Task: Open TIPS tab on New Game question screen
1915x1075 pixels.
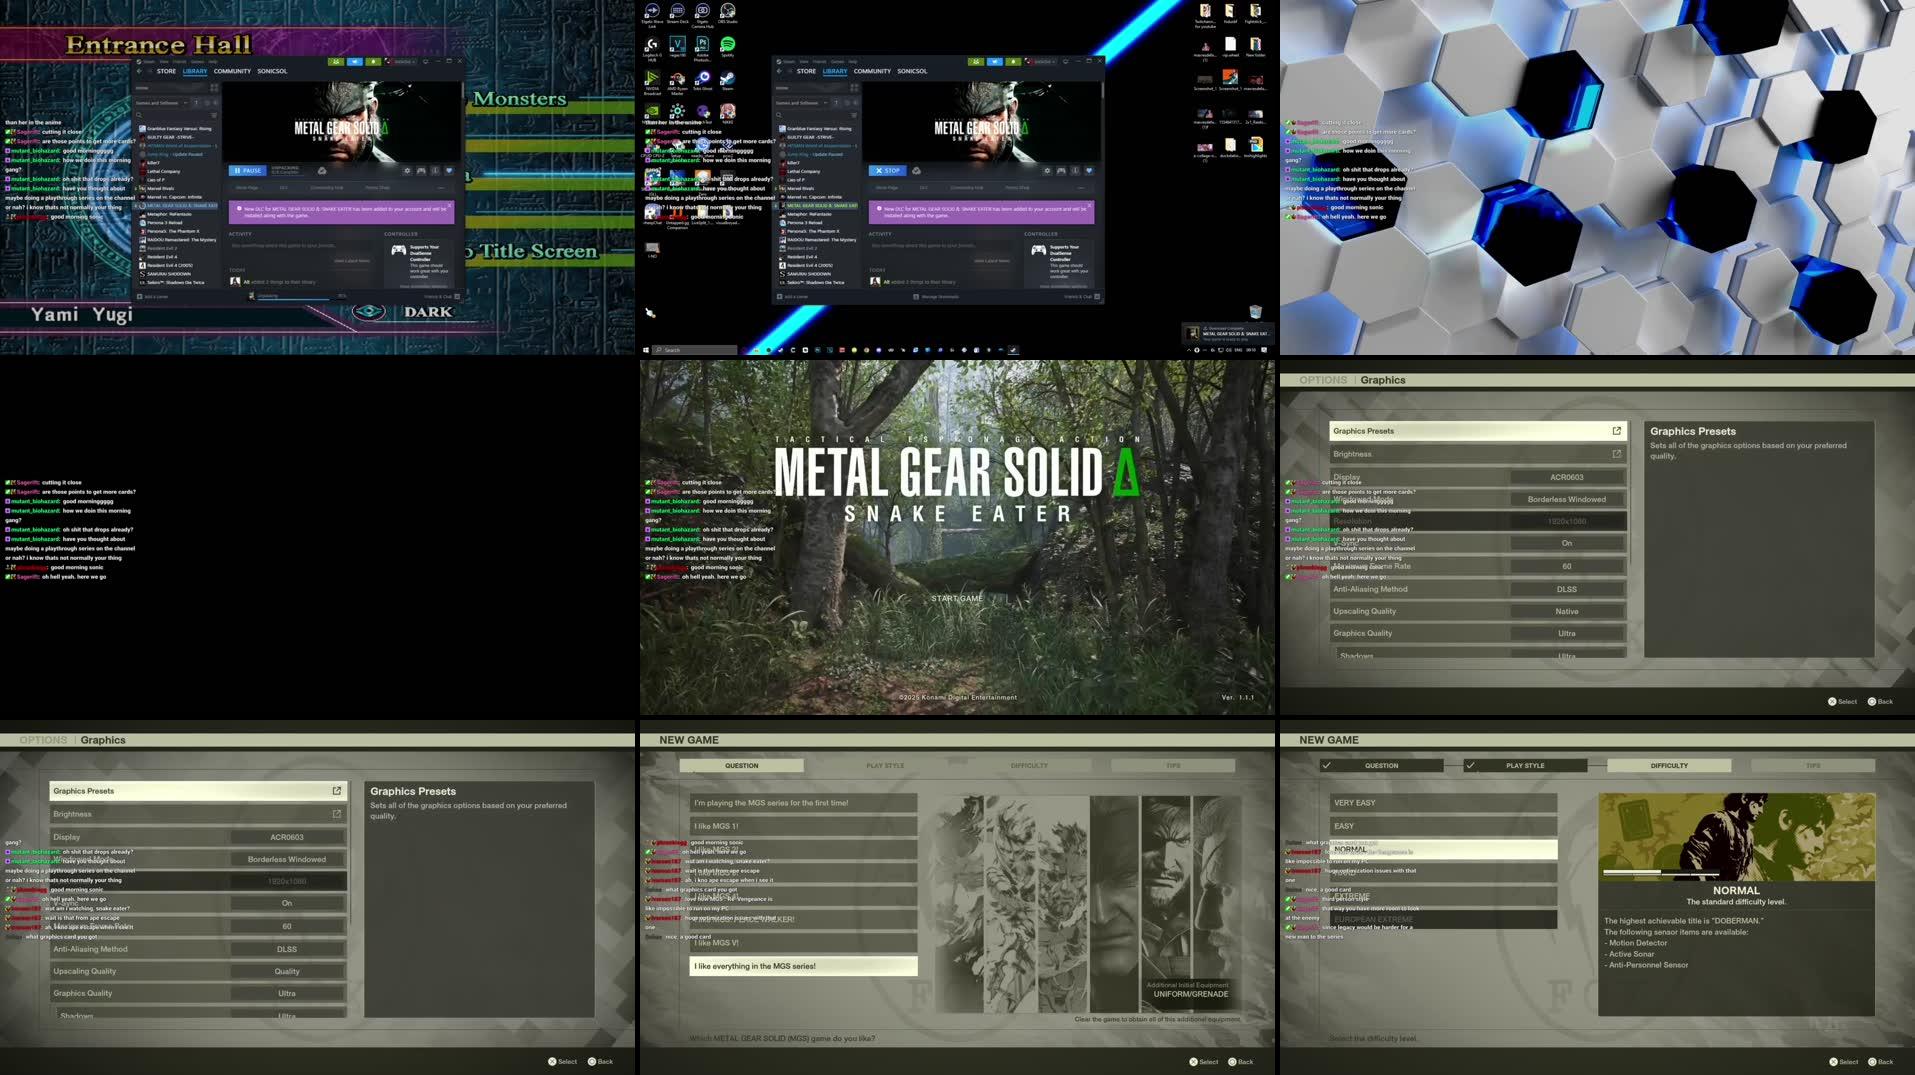Action: point(1173,765)
